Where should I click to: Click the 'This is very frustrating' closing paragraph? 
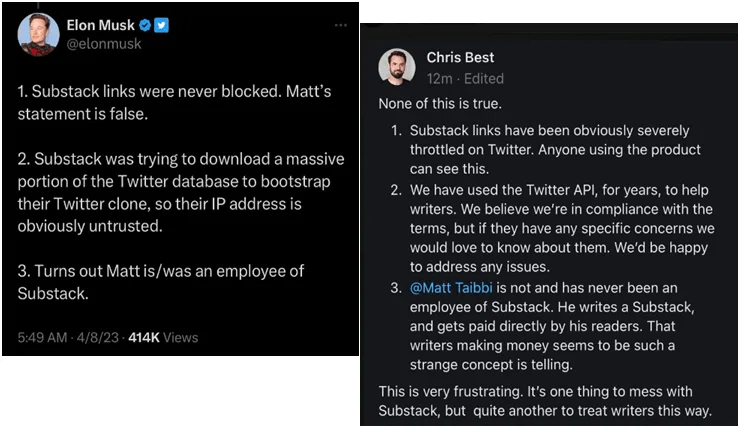545,401
